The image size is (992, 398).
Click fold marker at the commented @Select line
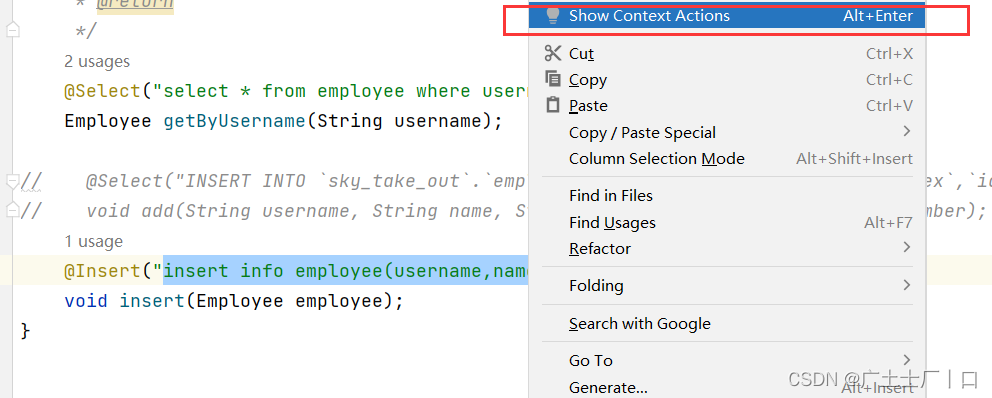coord(13,182)
